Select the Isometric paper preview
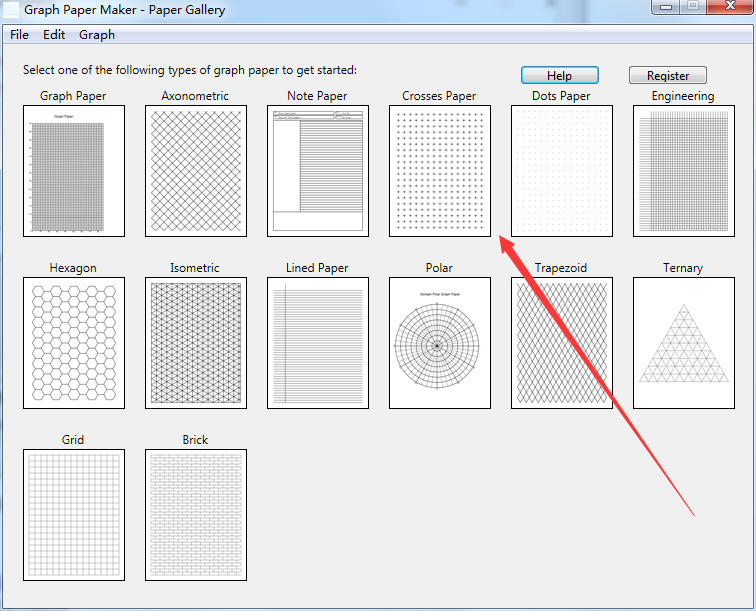 click(195, 343)
